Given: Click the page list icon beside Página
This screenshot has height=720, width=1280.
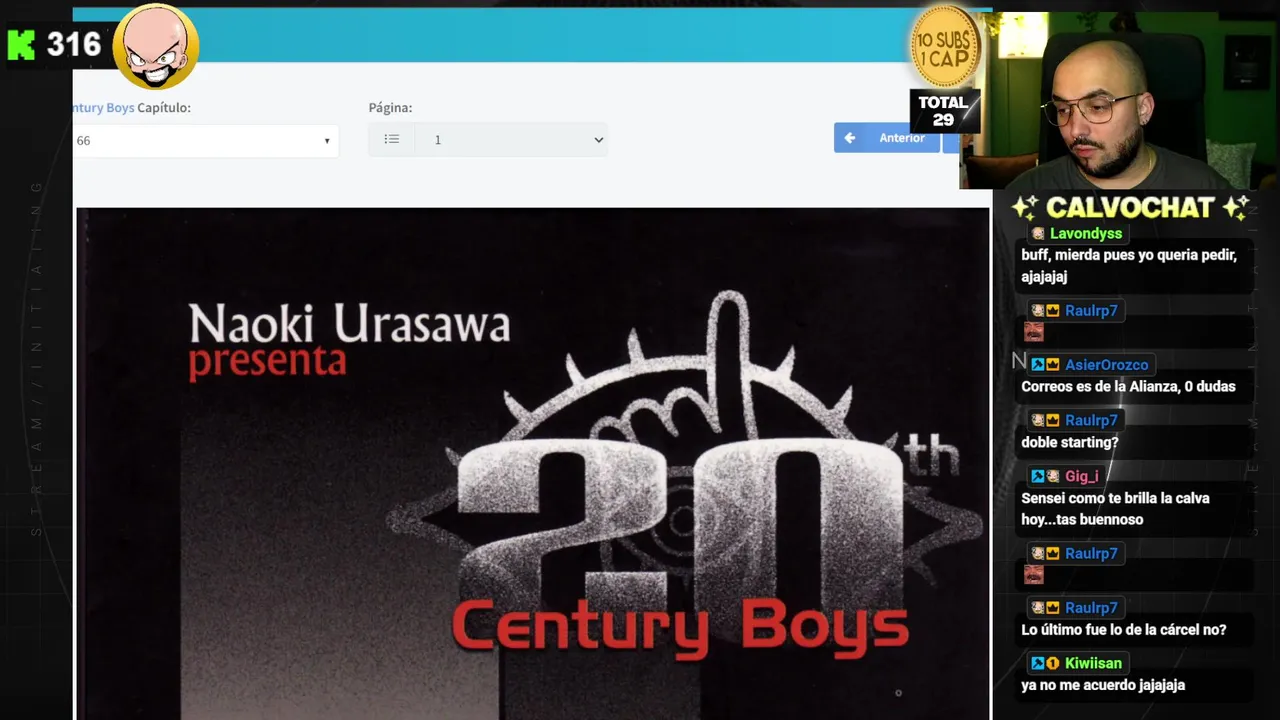Looking at the screenshot, I should (x=392, y=140).
